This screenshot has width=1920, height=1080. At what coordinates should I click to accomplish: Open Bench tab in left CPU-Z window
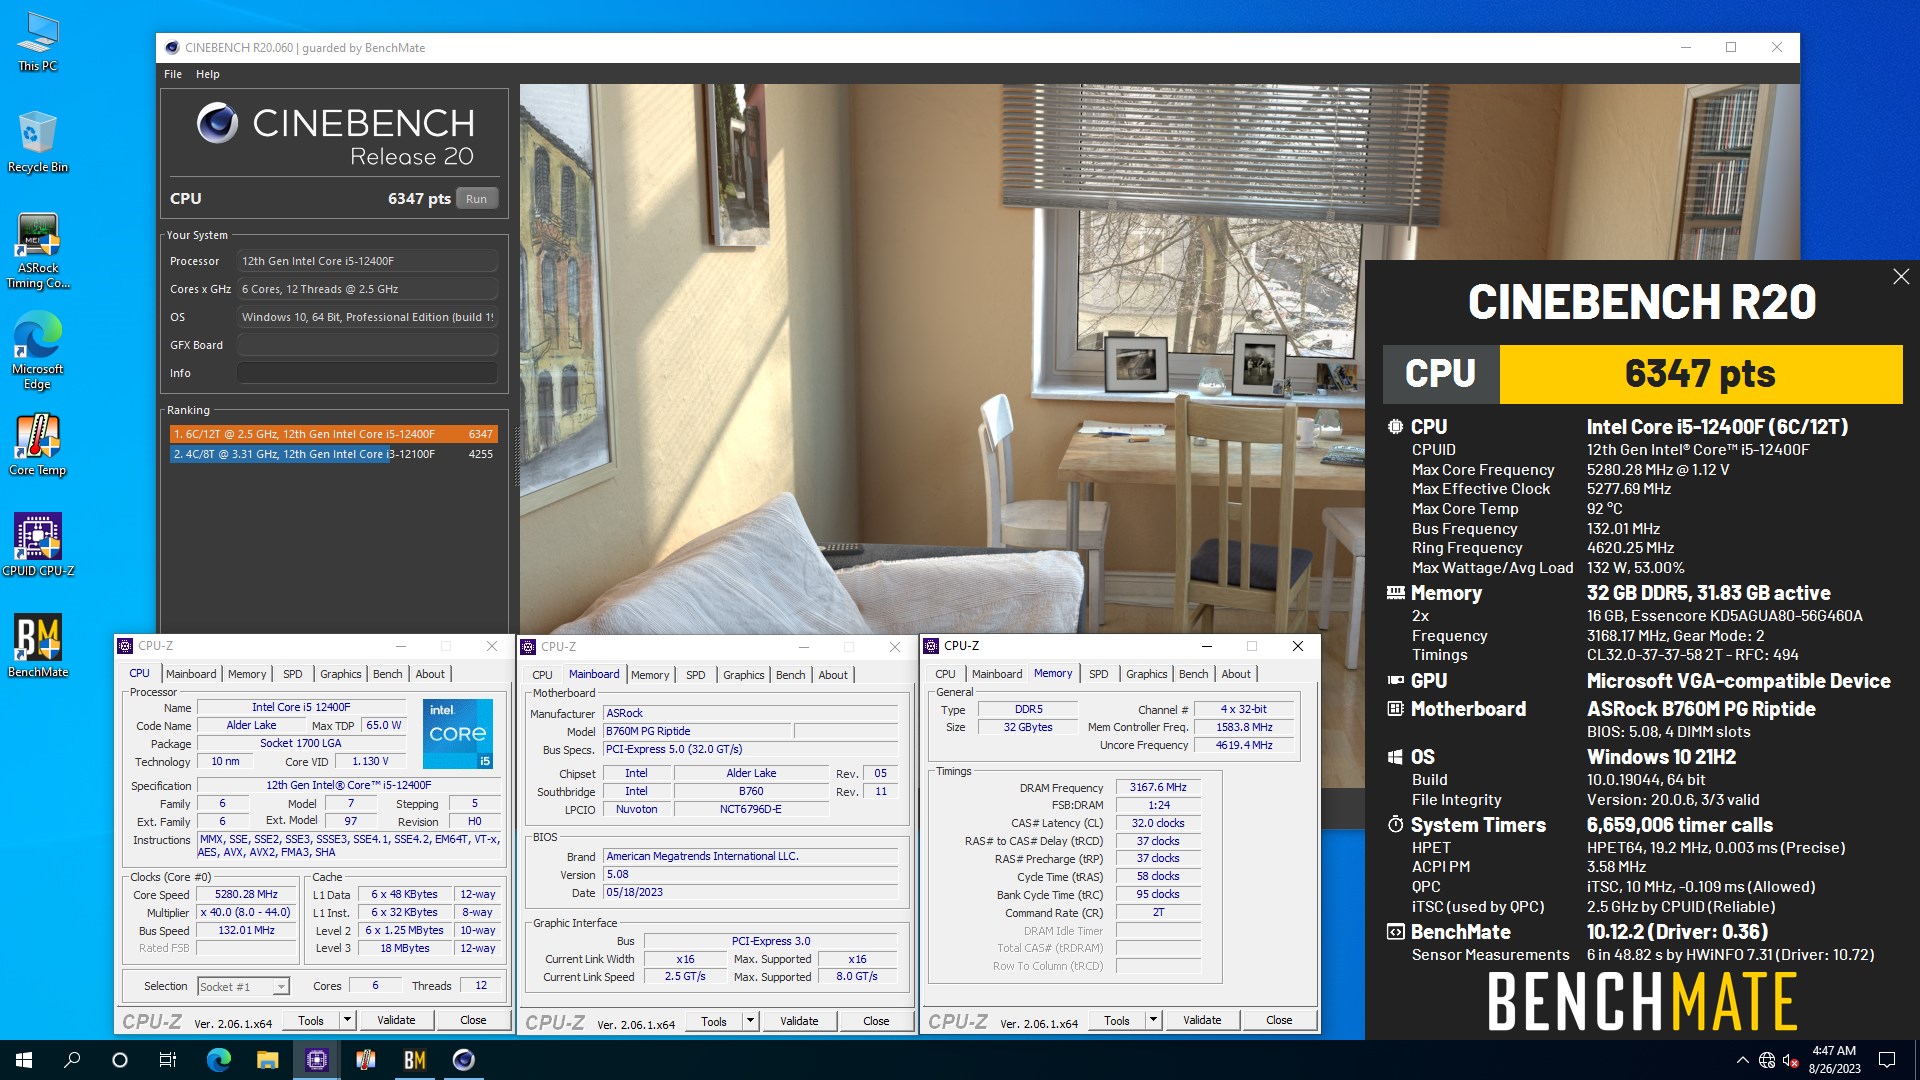click(387, 674)
